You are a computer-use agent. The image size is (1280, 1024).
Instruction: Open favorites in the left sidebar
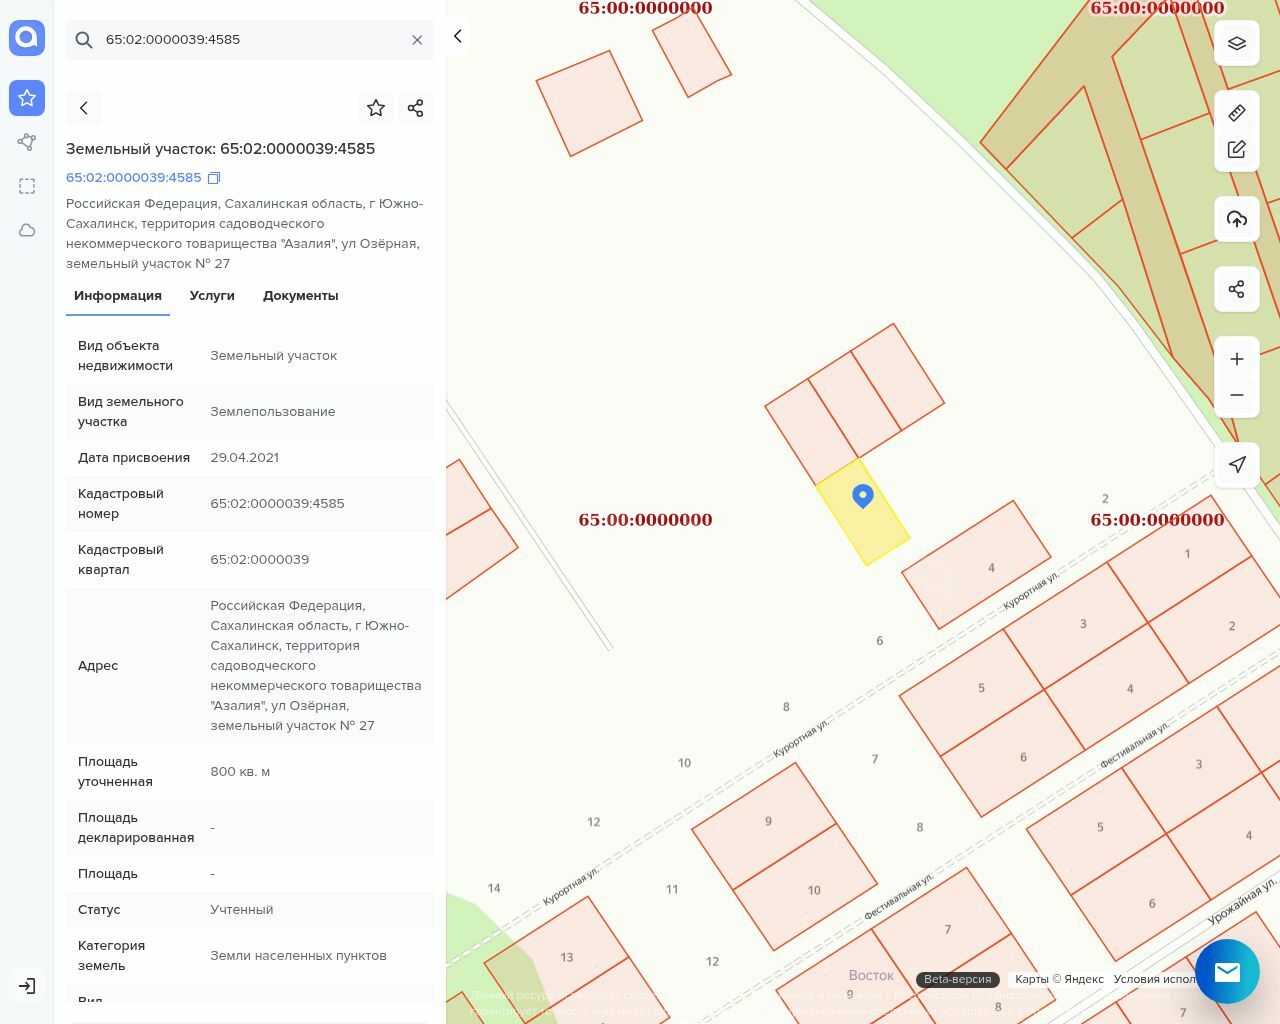(27, 98)
